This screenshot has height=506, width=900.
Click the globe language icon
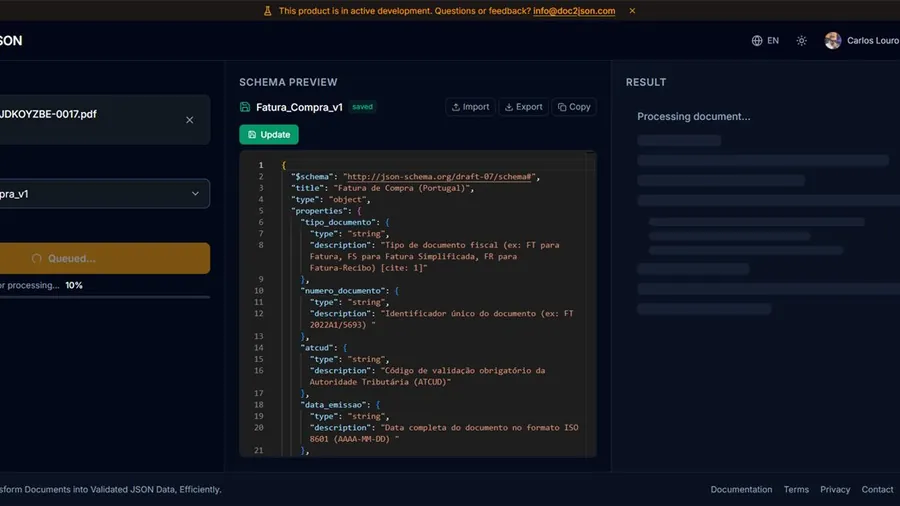pos(757,41)
